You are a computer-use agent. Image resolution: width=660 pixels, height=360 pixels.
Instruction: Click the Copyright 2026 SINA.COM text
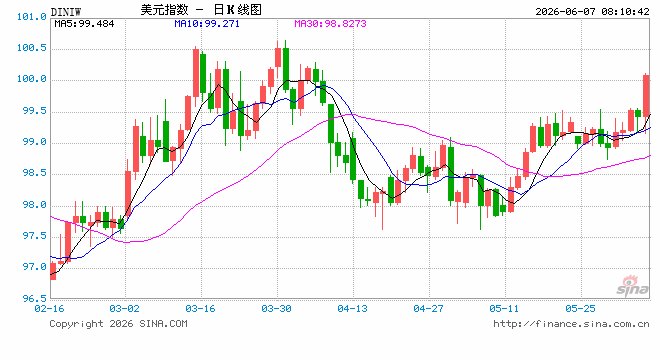point(118,324)
